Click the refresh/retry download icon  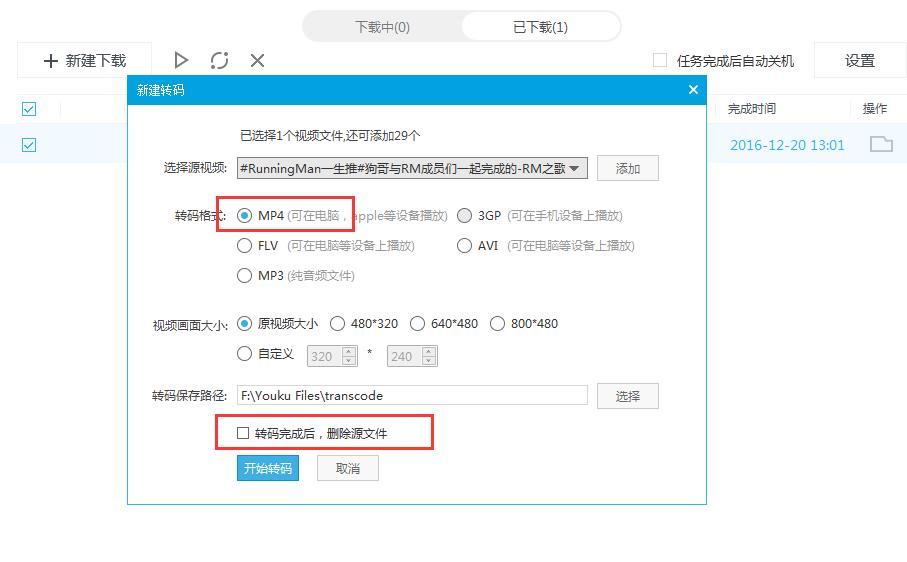coord(219,61)
